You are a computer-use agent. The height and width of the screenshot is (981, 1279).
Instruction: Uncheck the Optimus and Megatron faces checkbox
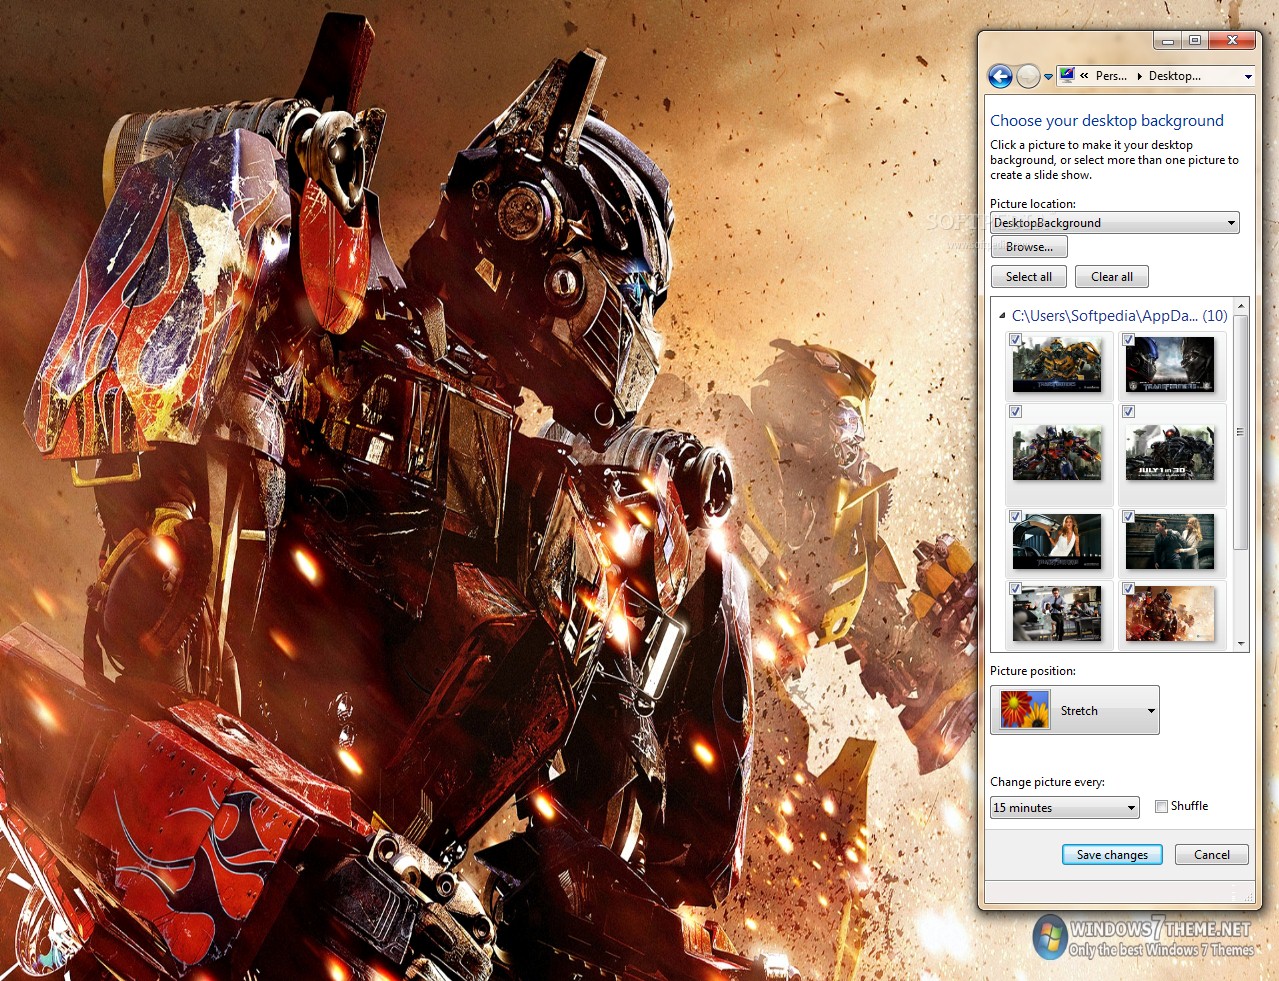point(1128,340)
